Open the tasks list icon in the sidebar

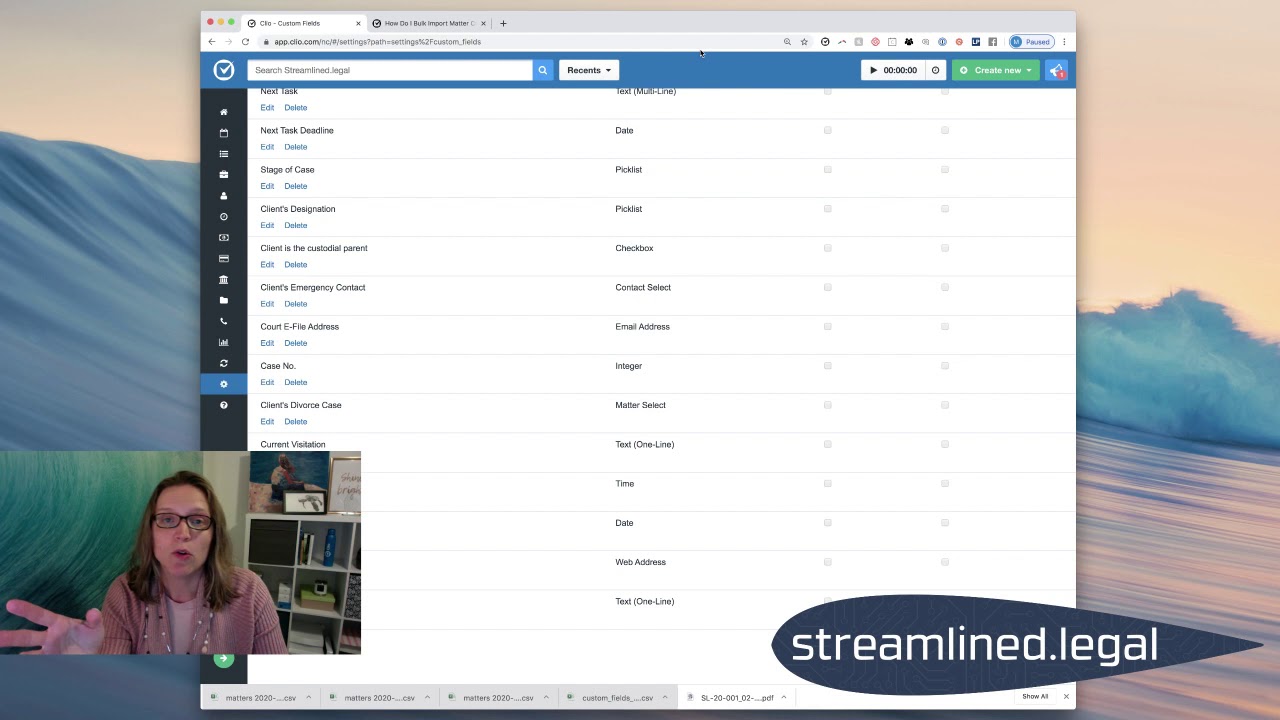[224, 154]
